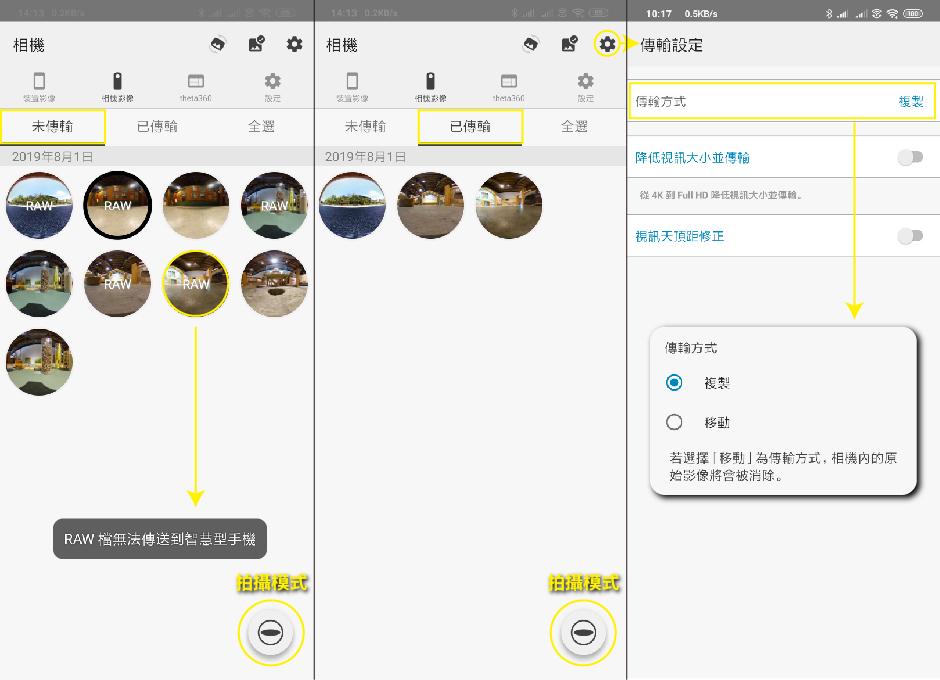The image size is (940, 680).
Task: Open 裝置影像 phone icon on left screen
Action: tap(40, 87)
